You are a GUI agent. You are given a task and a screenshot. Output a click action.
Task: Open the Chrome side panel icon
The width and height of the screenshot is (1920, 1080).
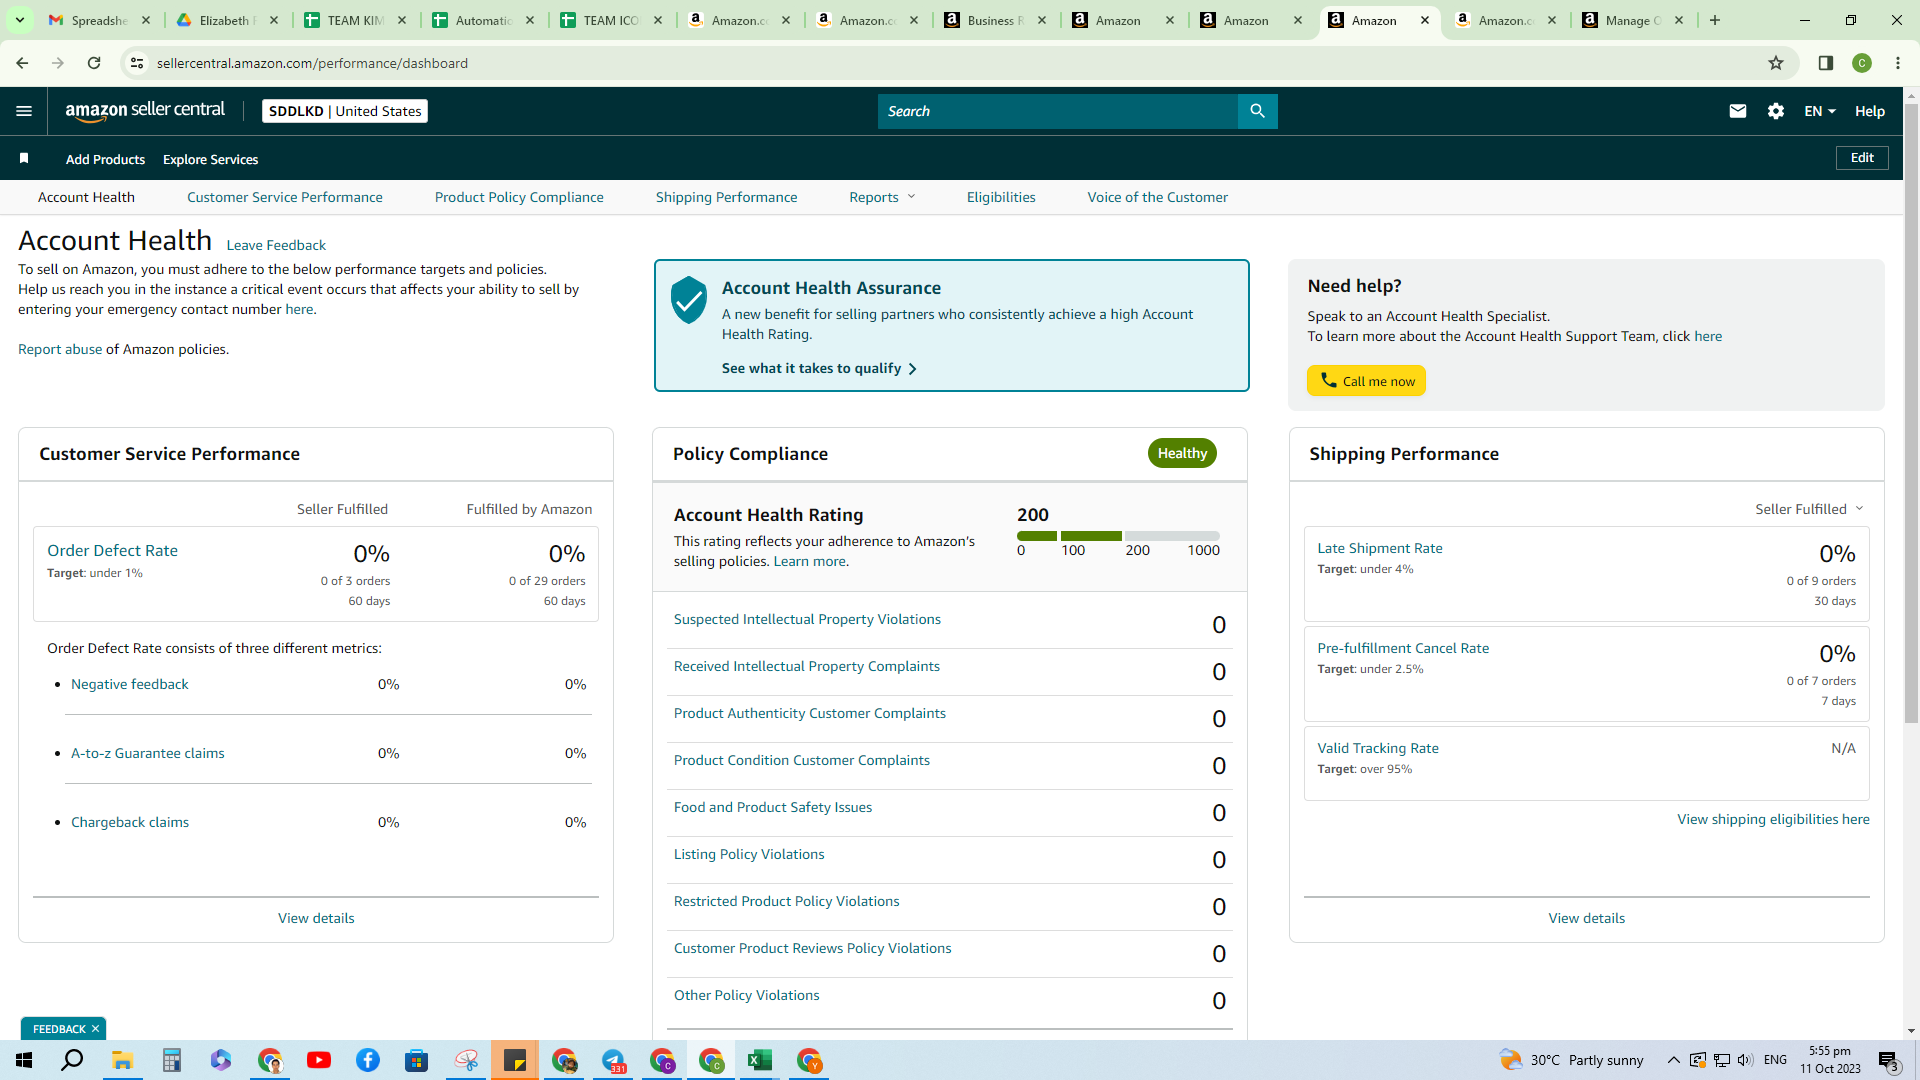(x=1826, y=63)
